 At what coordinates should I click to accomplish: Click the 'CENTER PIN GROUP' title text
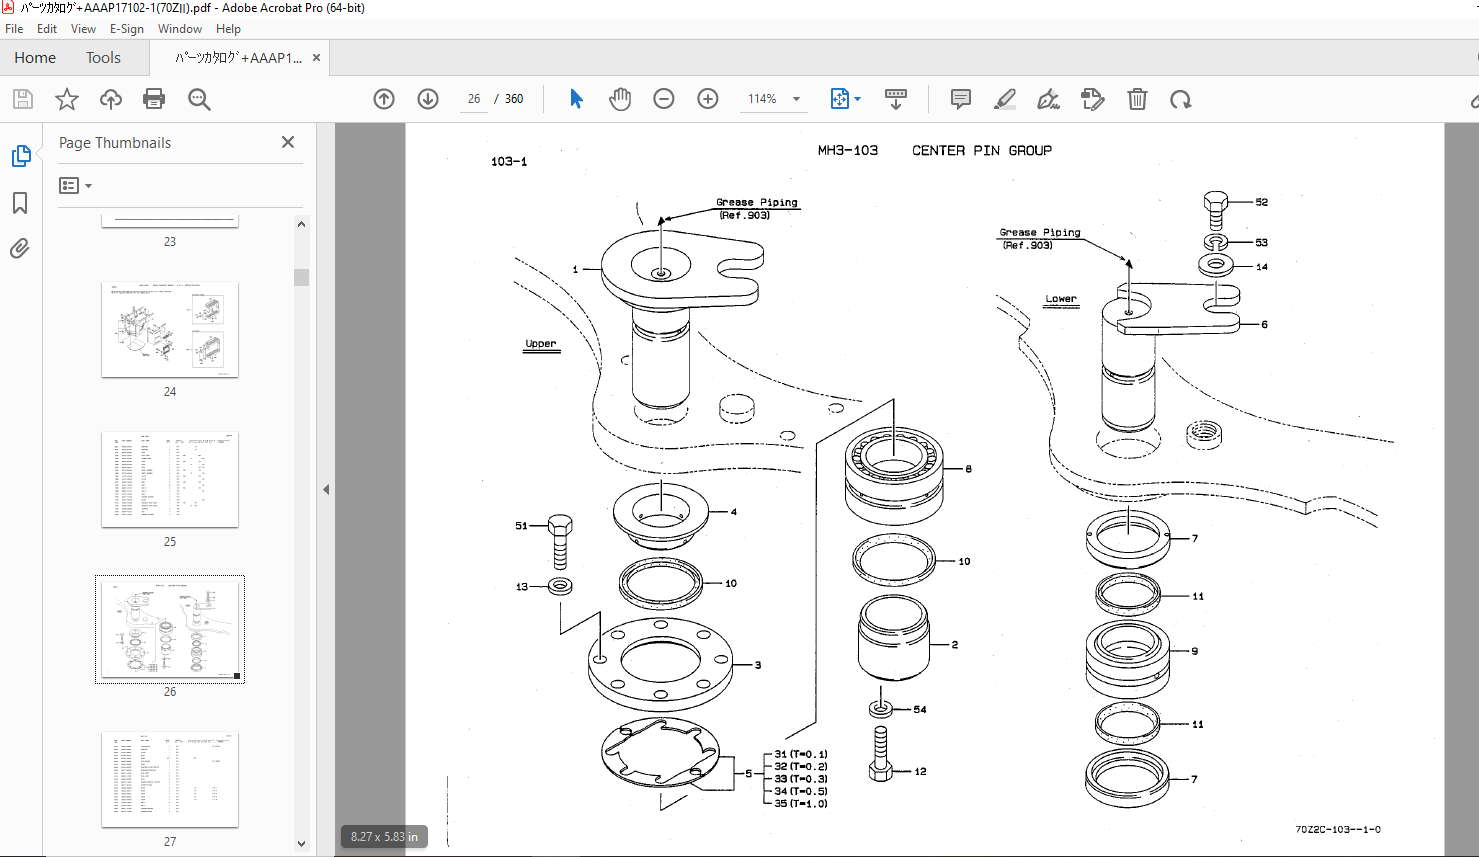coord(982,151)
